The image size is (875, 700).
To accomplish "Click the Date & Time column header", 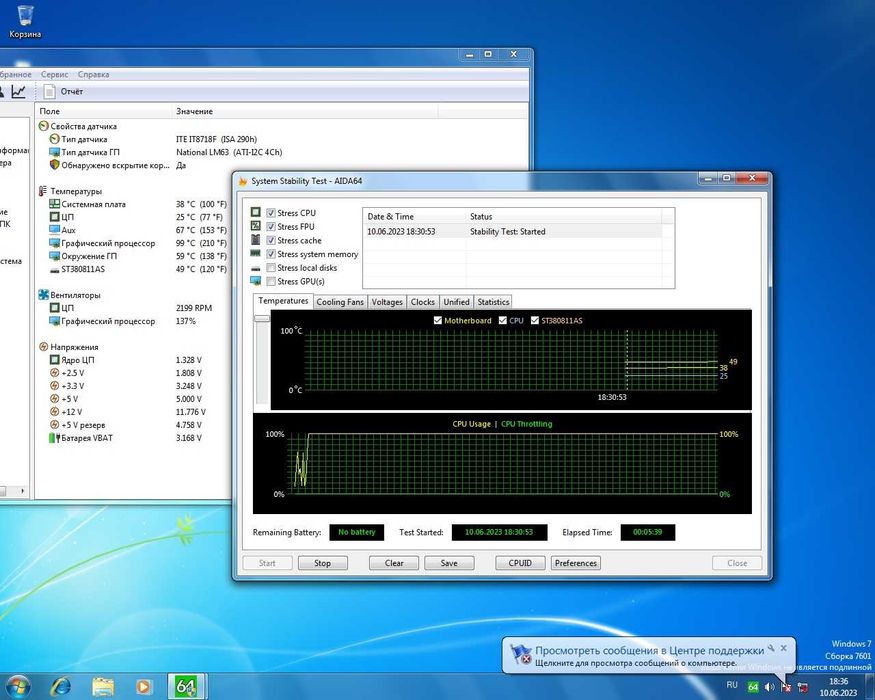I will point(415,217).
